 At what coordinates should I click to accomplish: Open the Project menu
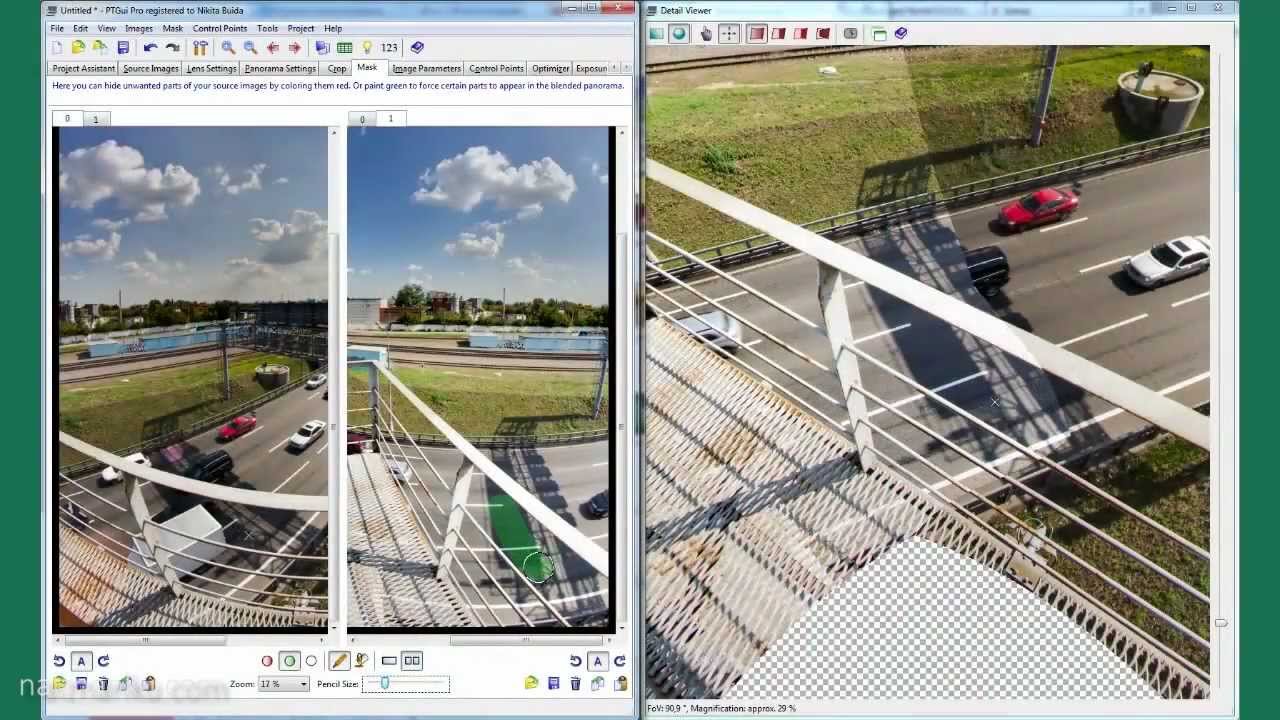pyautogui.click(x=301, y=28)
